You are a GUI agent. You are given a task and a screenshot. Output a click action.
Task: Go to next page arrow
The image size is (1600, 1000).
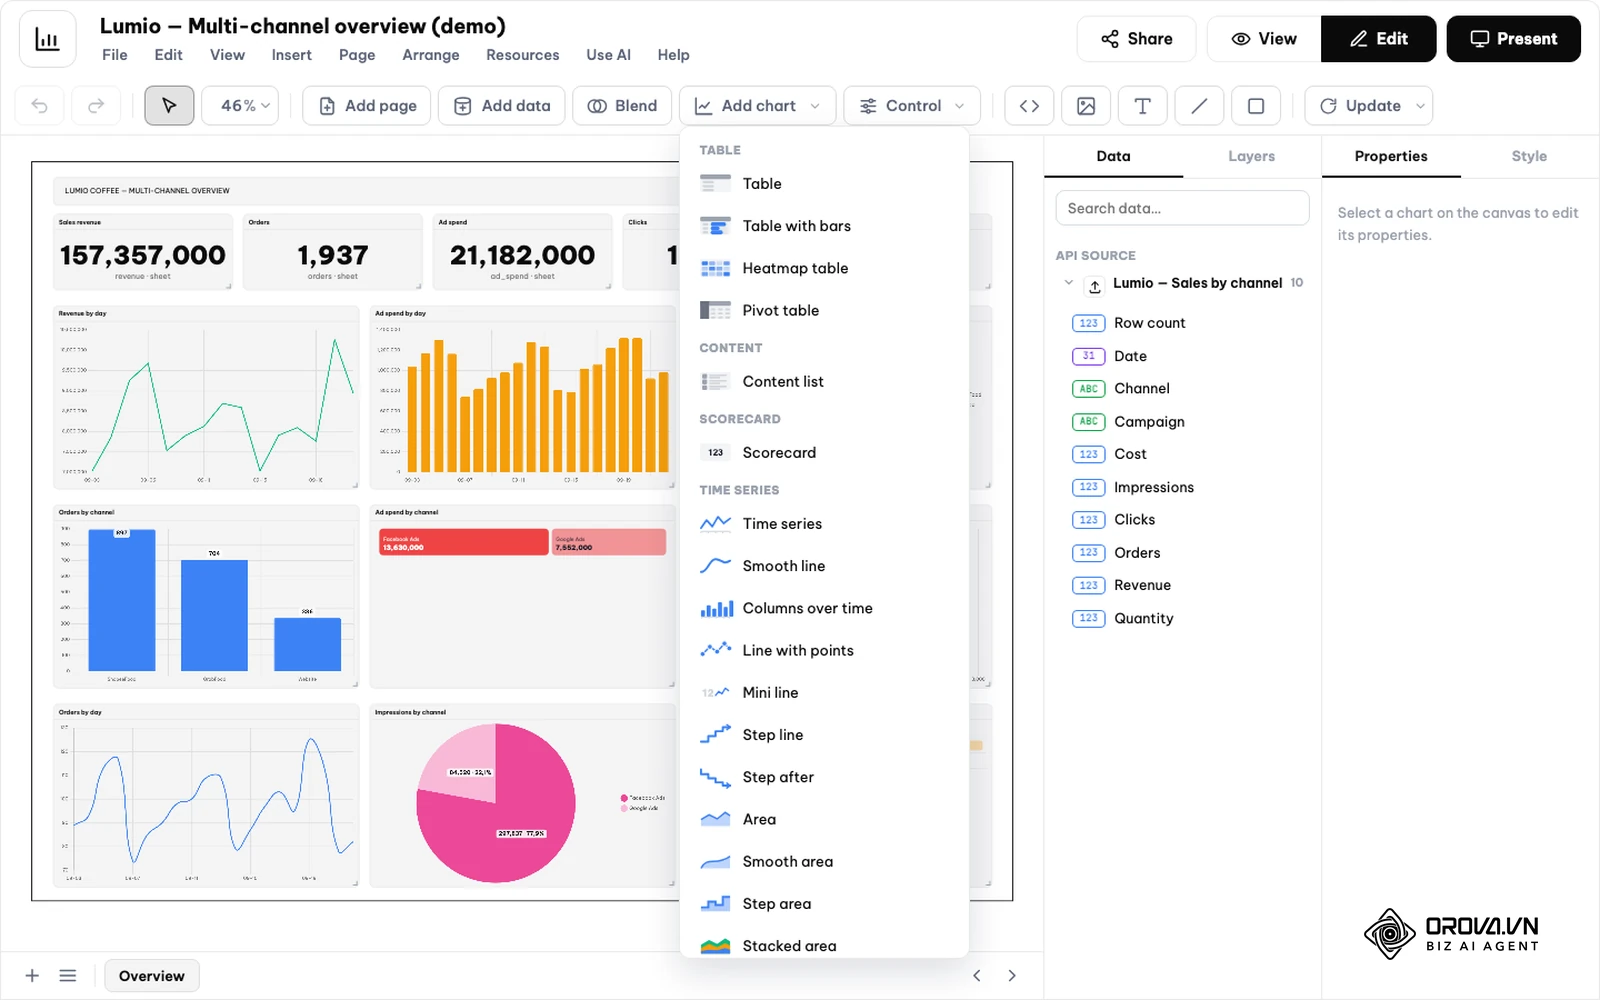[1012, 976]
